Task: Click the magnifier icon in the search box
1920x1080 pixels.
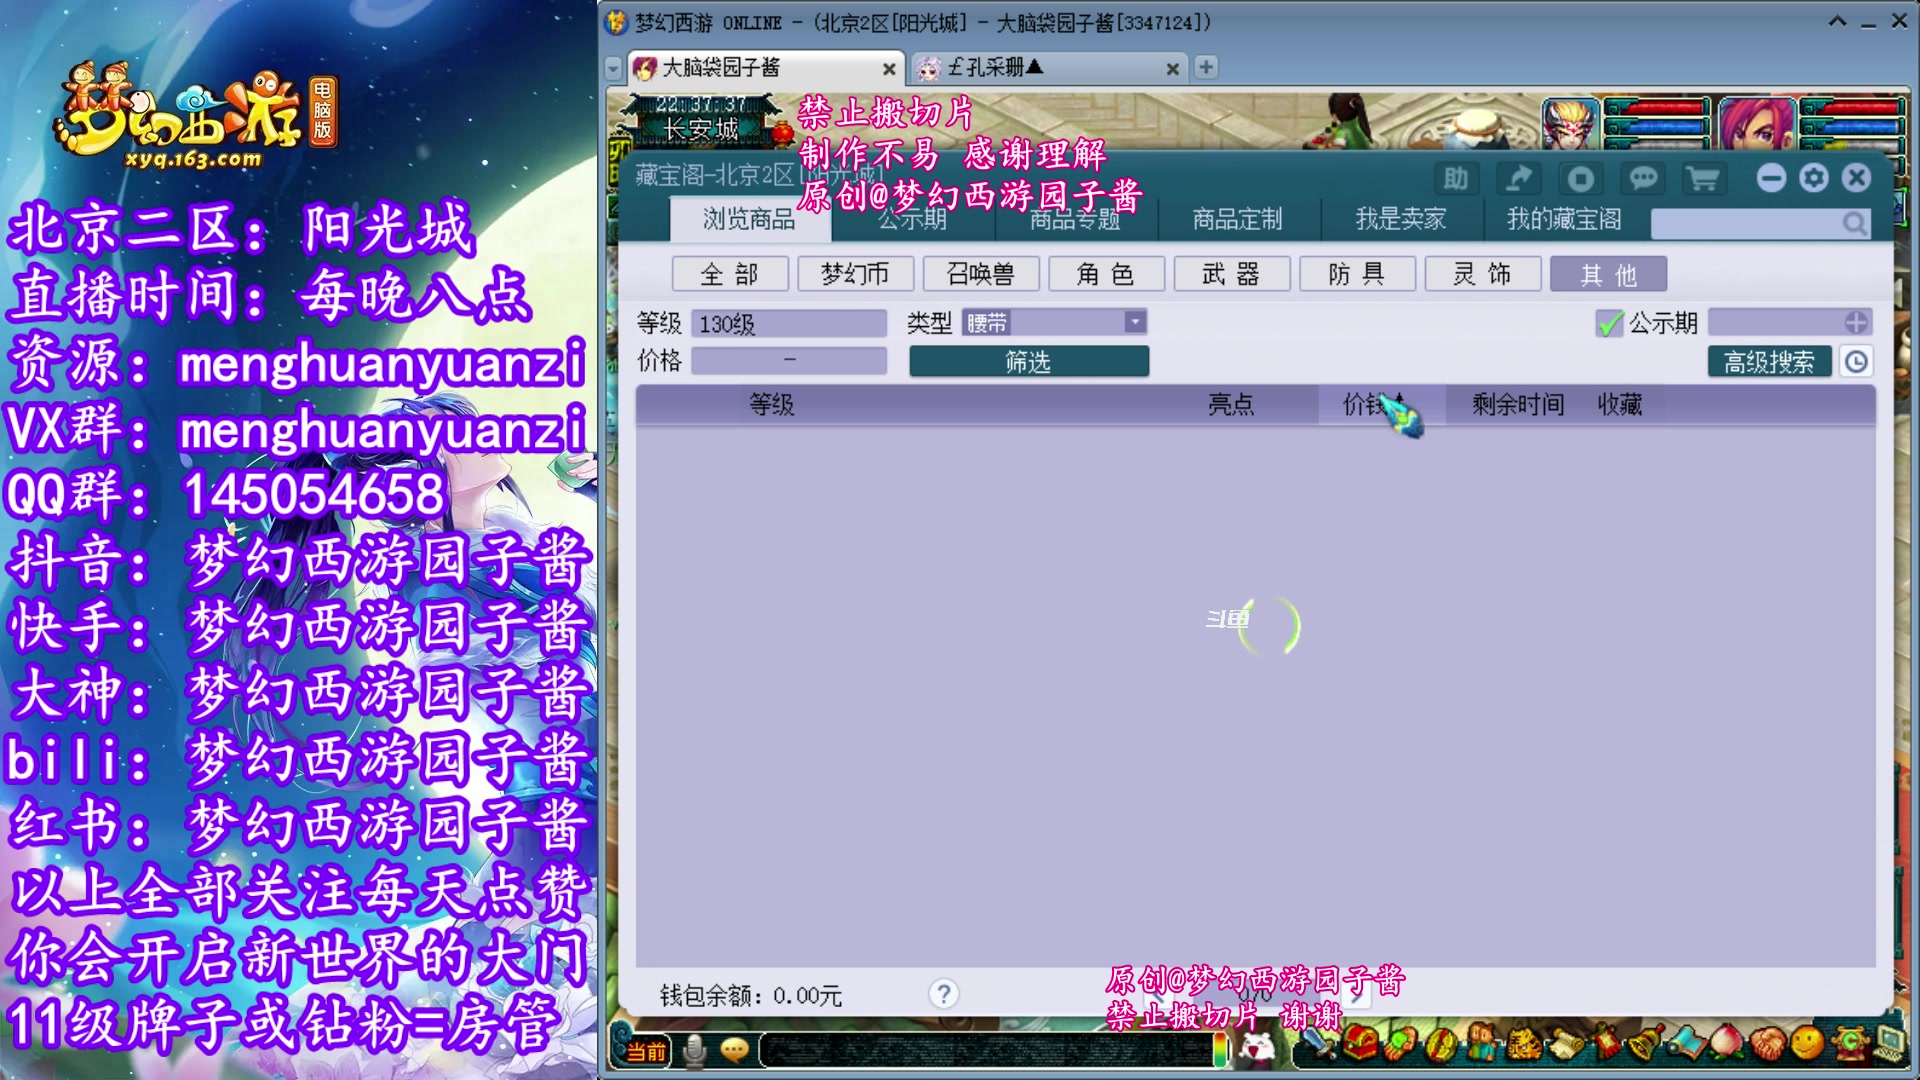Action: 1855,223
